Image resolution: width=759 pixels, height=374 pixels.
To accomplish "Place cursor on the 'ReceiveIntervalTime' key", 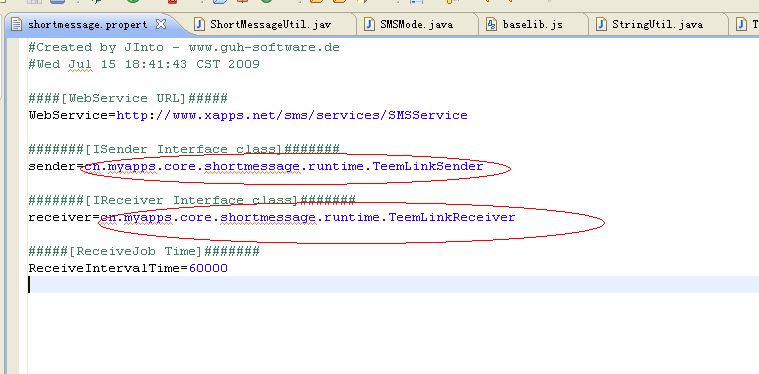I will click(x=104, y=269).
